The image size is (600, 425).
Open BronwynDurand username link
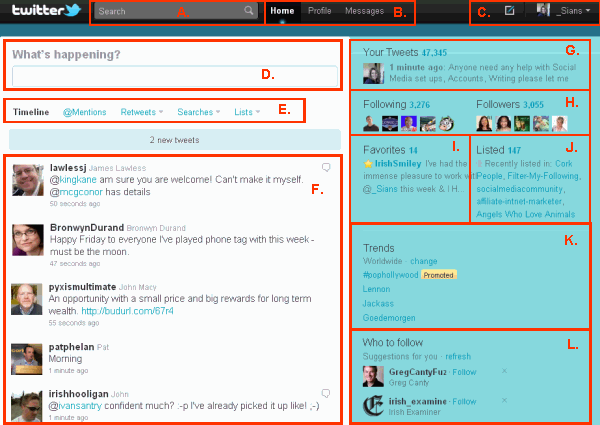coord(87,228)
